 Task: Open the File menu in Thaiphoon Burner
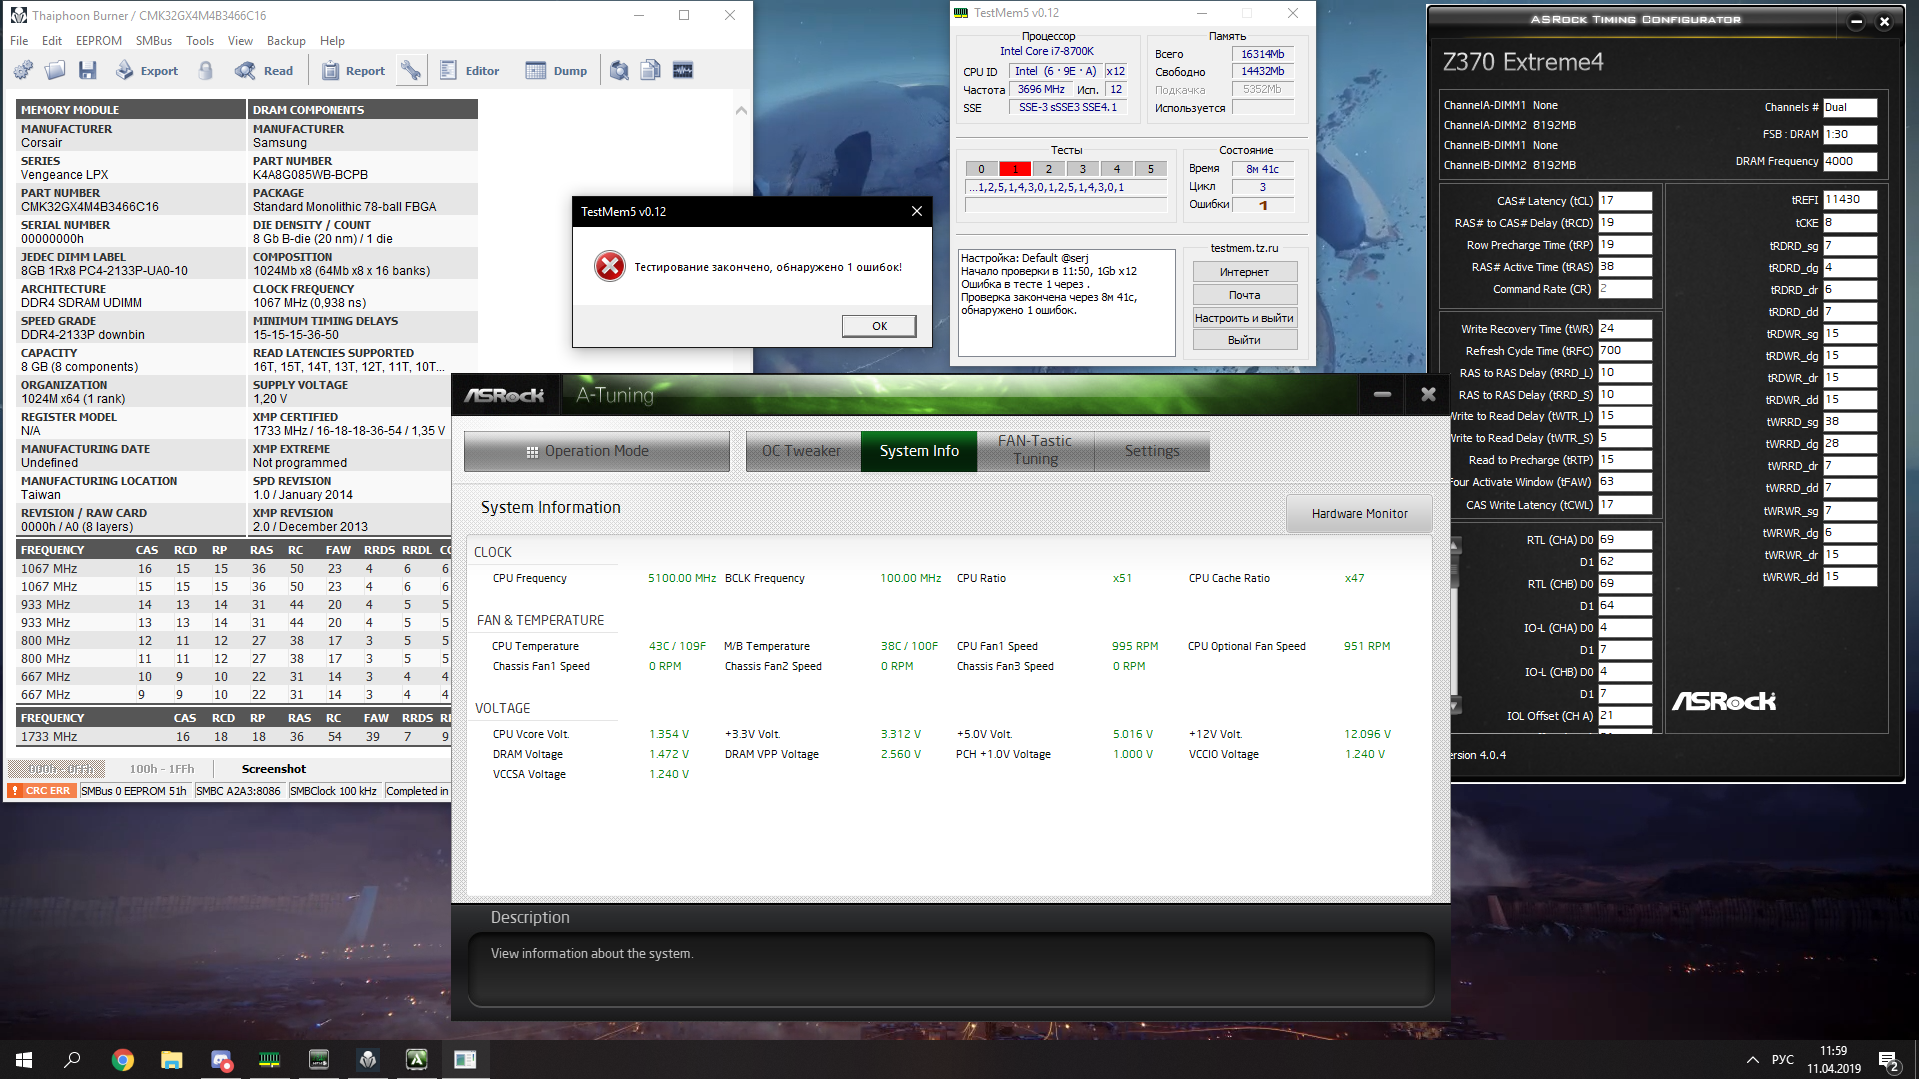19,41
